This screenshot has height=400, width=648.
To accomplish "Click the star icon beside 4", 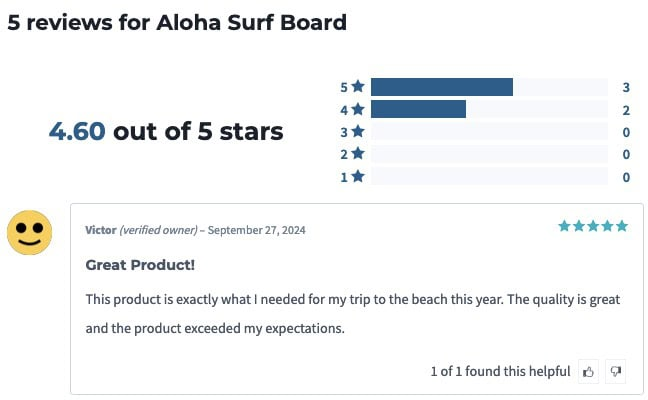I will click(x=358, y=109).
